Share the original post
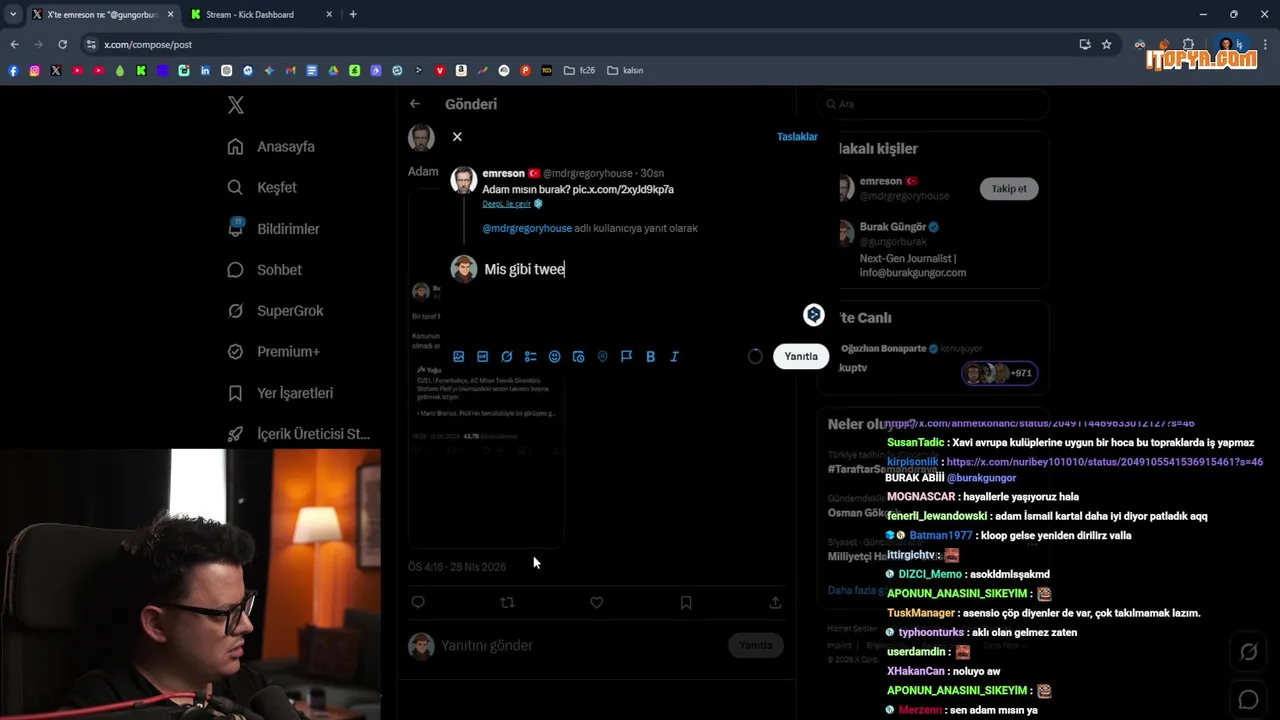The image size is (1280, 720). 775,602
